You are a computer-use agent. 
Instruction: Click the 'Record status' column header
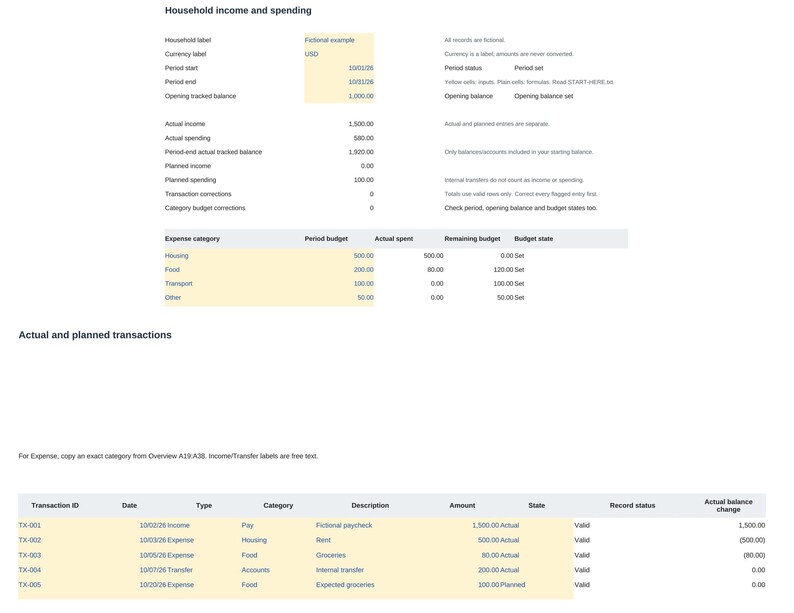pyautogui.click(x=632, y=506)
